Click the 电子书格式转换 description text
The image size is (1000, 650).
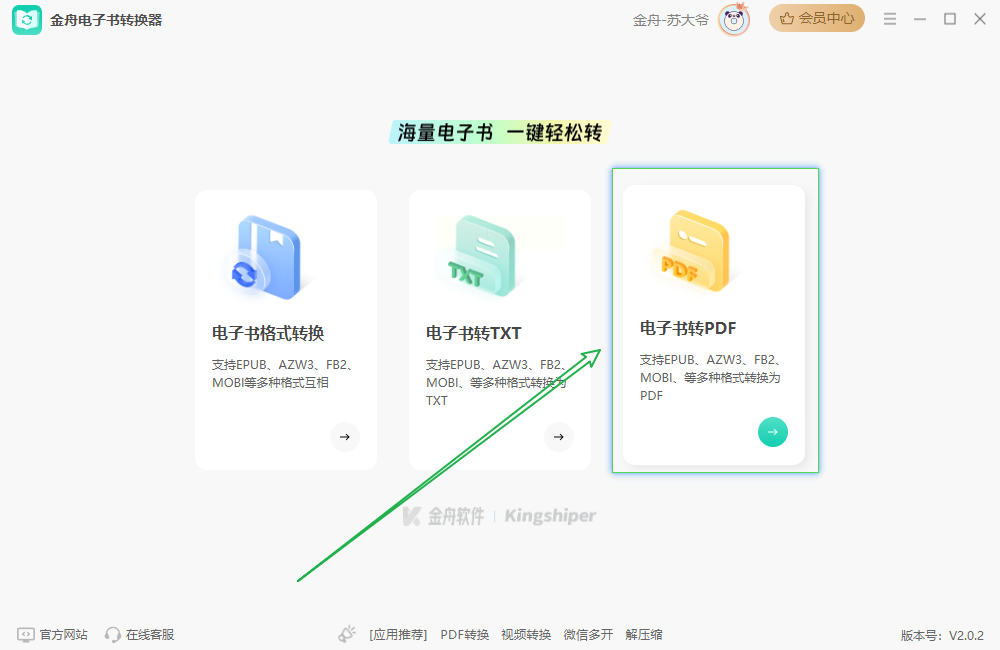tap(283, 374)
